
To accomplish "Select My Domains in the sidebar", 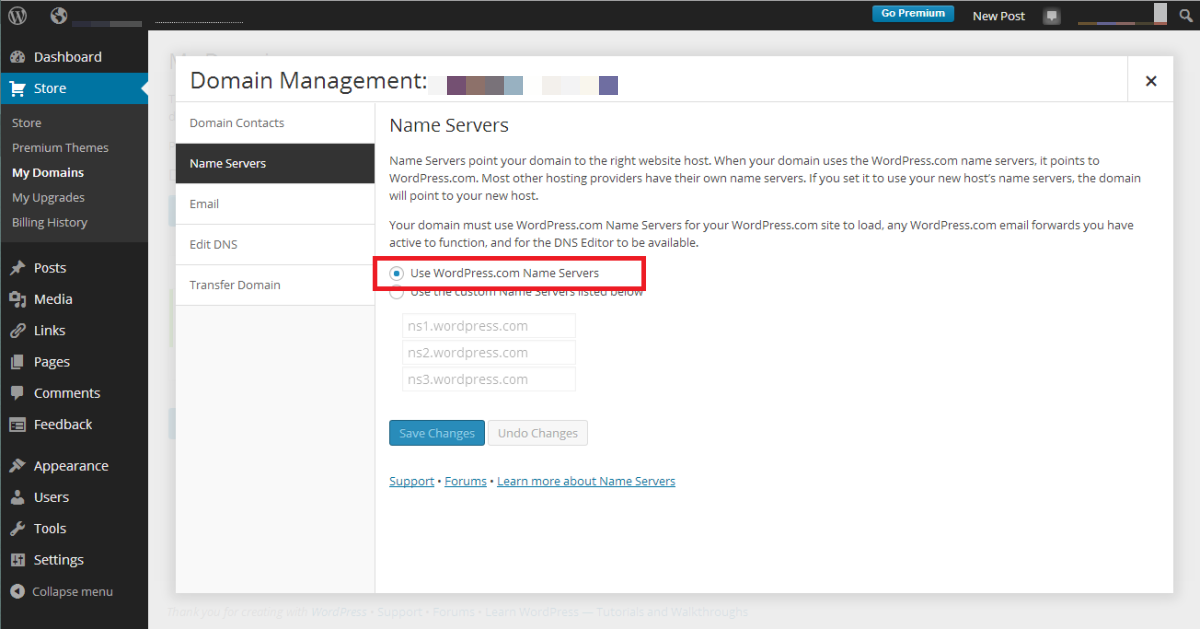I will click(x=48, y=173).
